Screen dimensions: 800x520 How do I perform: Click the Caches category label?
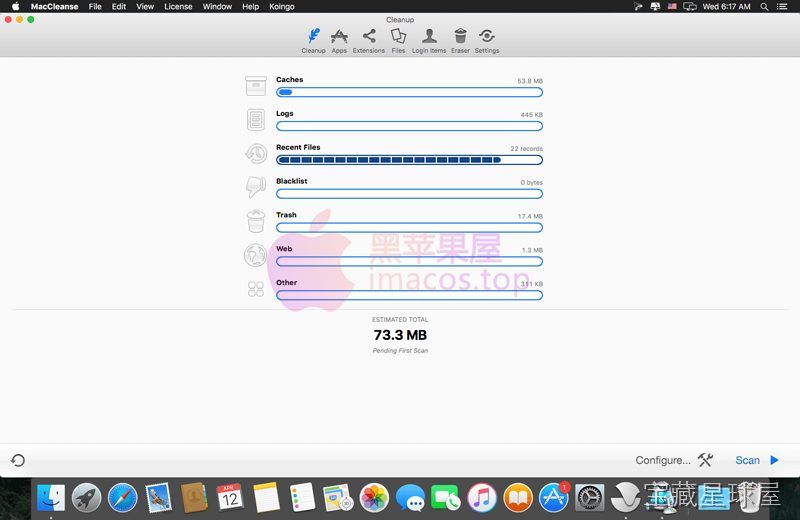point(289,80)
